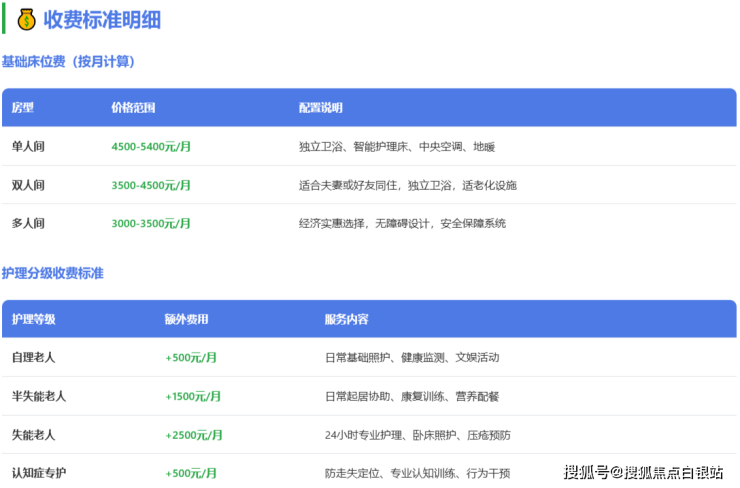Click the +1500元/月 fee for 半失能老人
Image resolution: width=740 pixels, height=488 pixels.
194,397
